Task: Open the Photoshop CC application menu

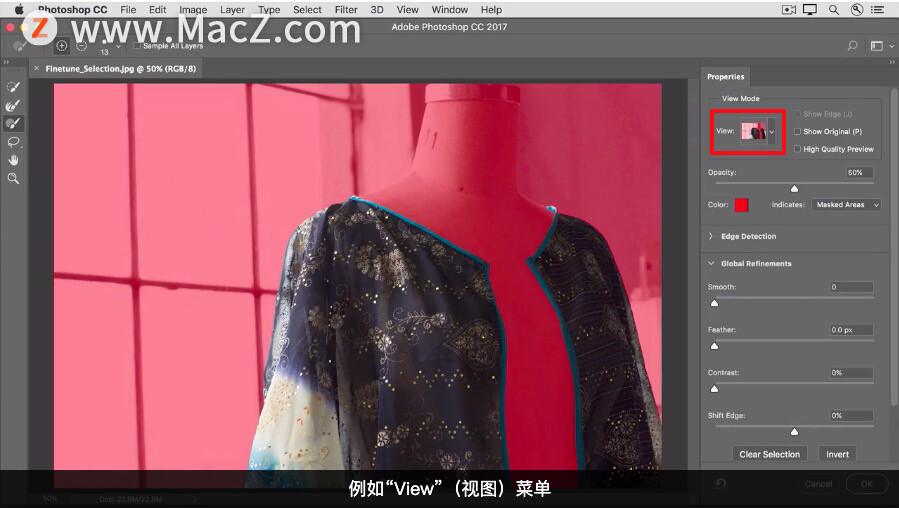Action: pos(72,10)
